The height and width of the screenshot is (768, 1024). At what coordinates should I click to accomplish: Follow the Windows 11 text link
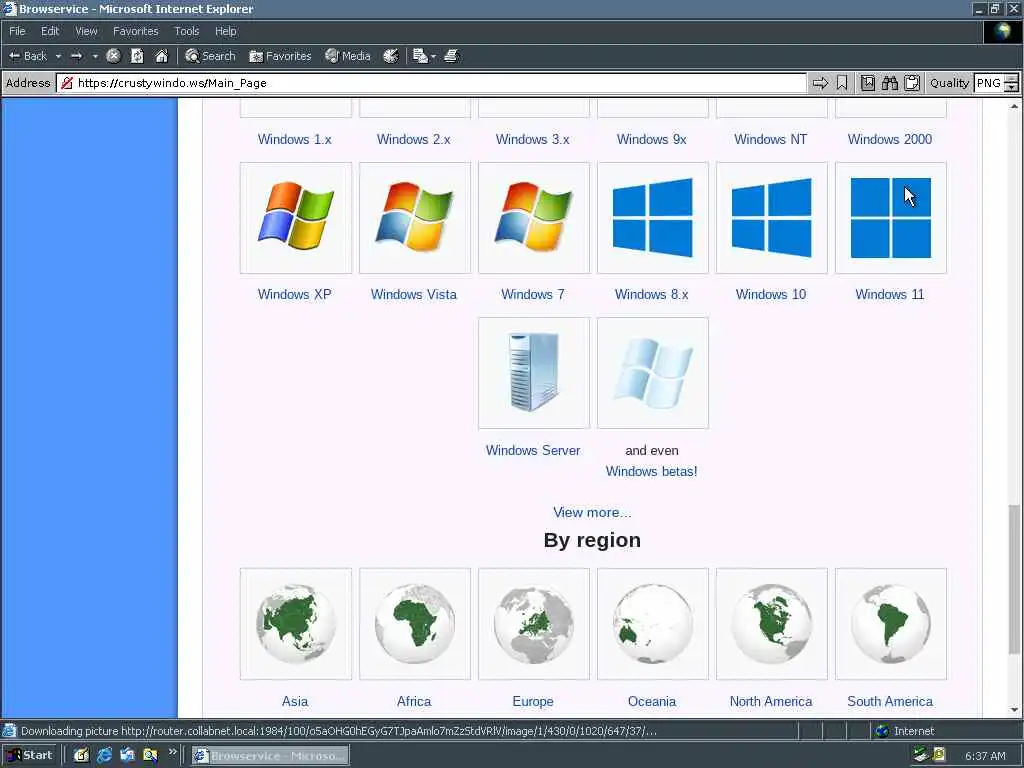[x=889, y=295]
